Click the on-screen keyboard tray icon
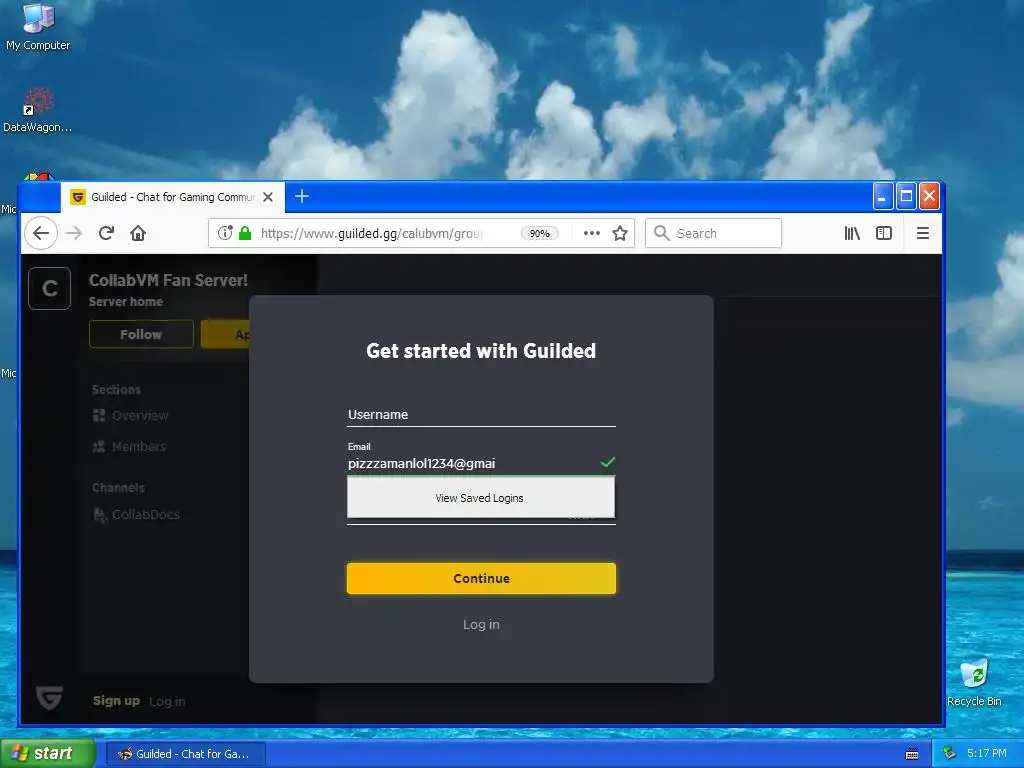The height and width of the screenshot is (768, 1024). (912, 754)
